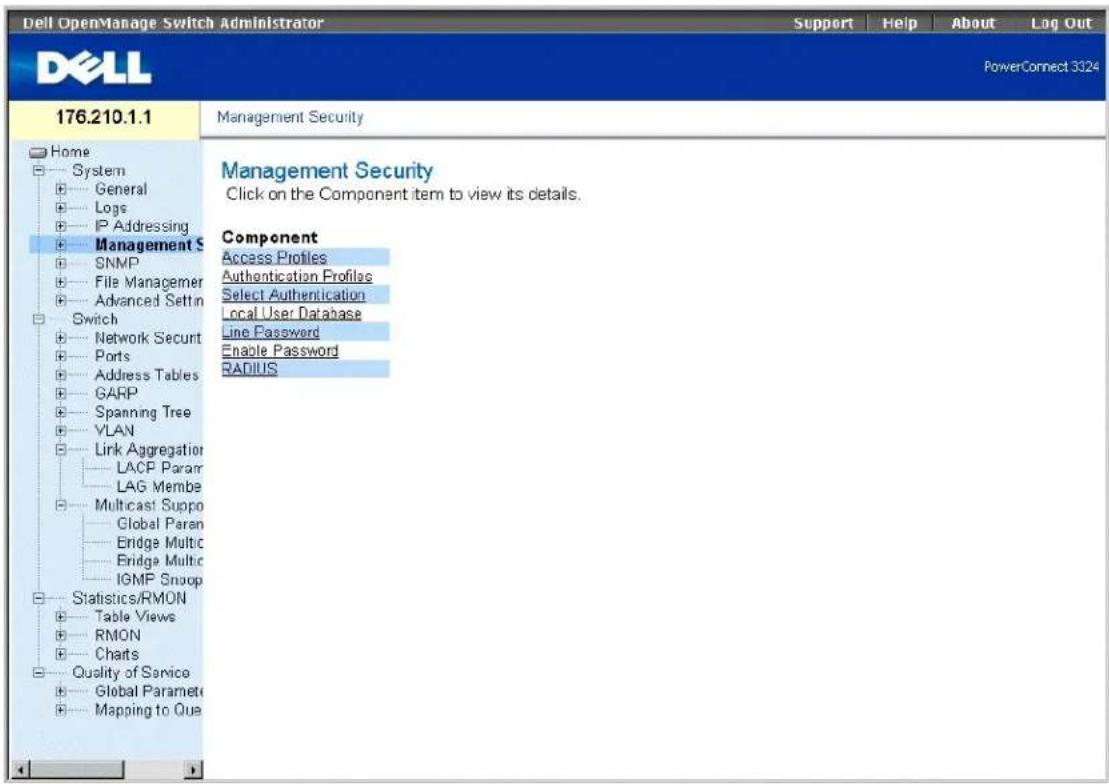Expand the Charts tree node

[x=61, y=654]
